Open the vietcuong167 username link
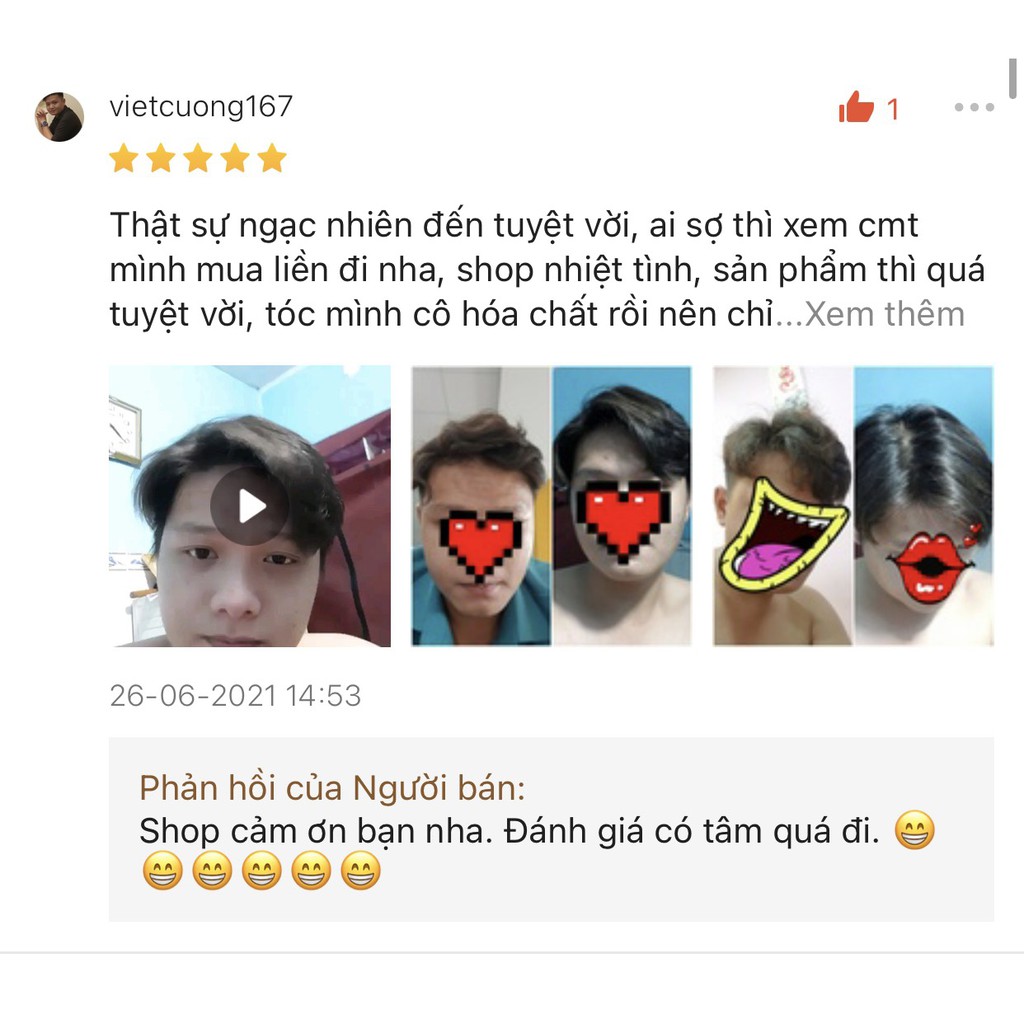 (x=201, y=106)
